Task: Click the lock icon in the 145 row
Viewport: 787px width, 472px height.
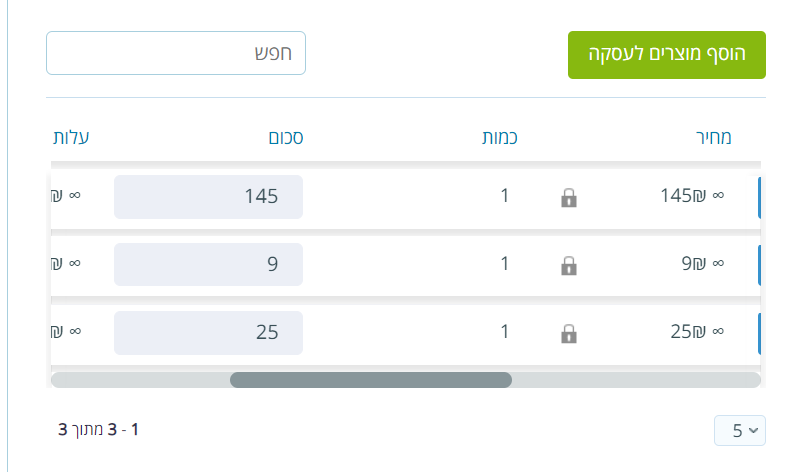Action: coord(569,198)
